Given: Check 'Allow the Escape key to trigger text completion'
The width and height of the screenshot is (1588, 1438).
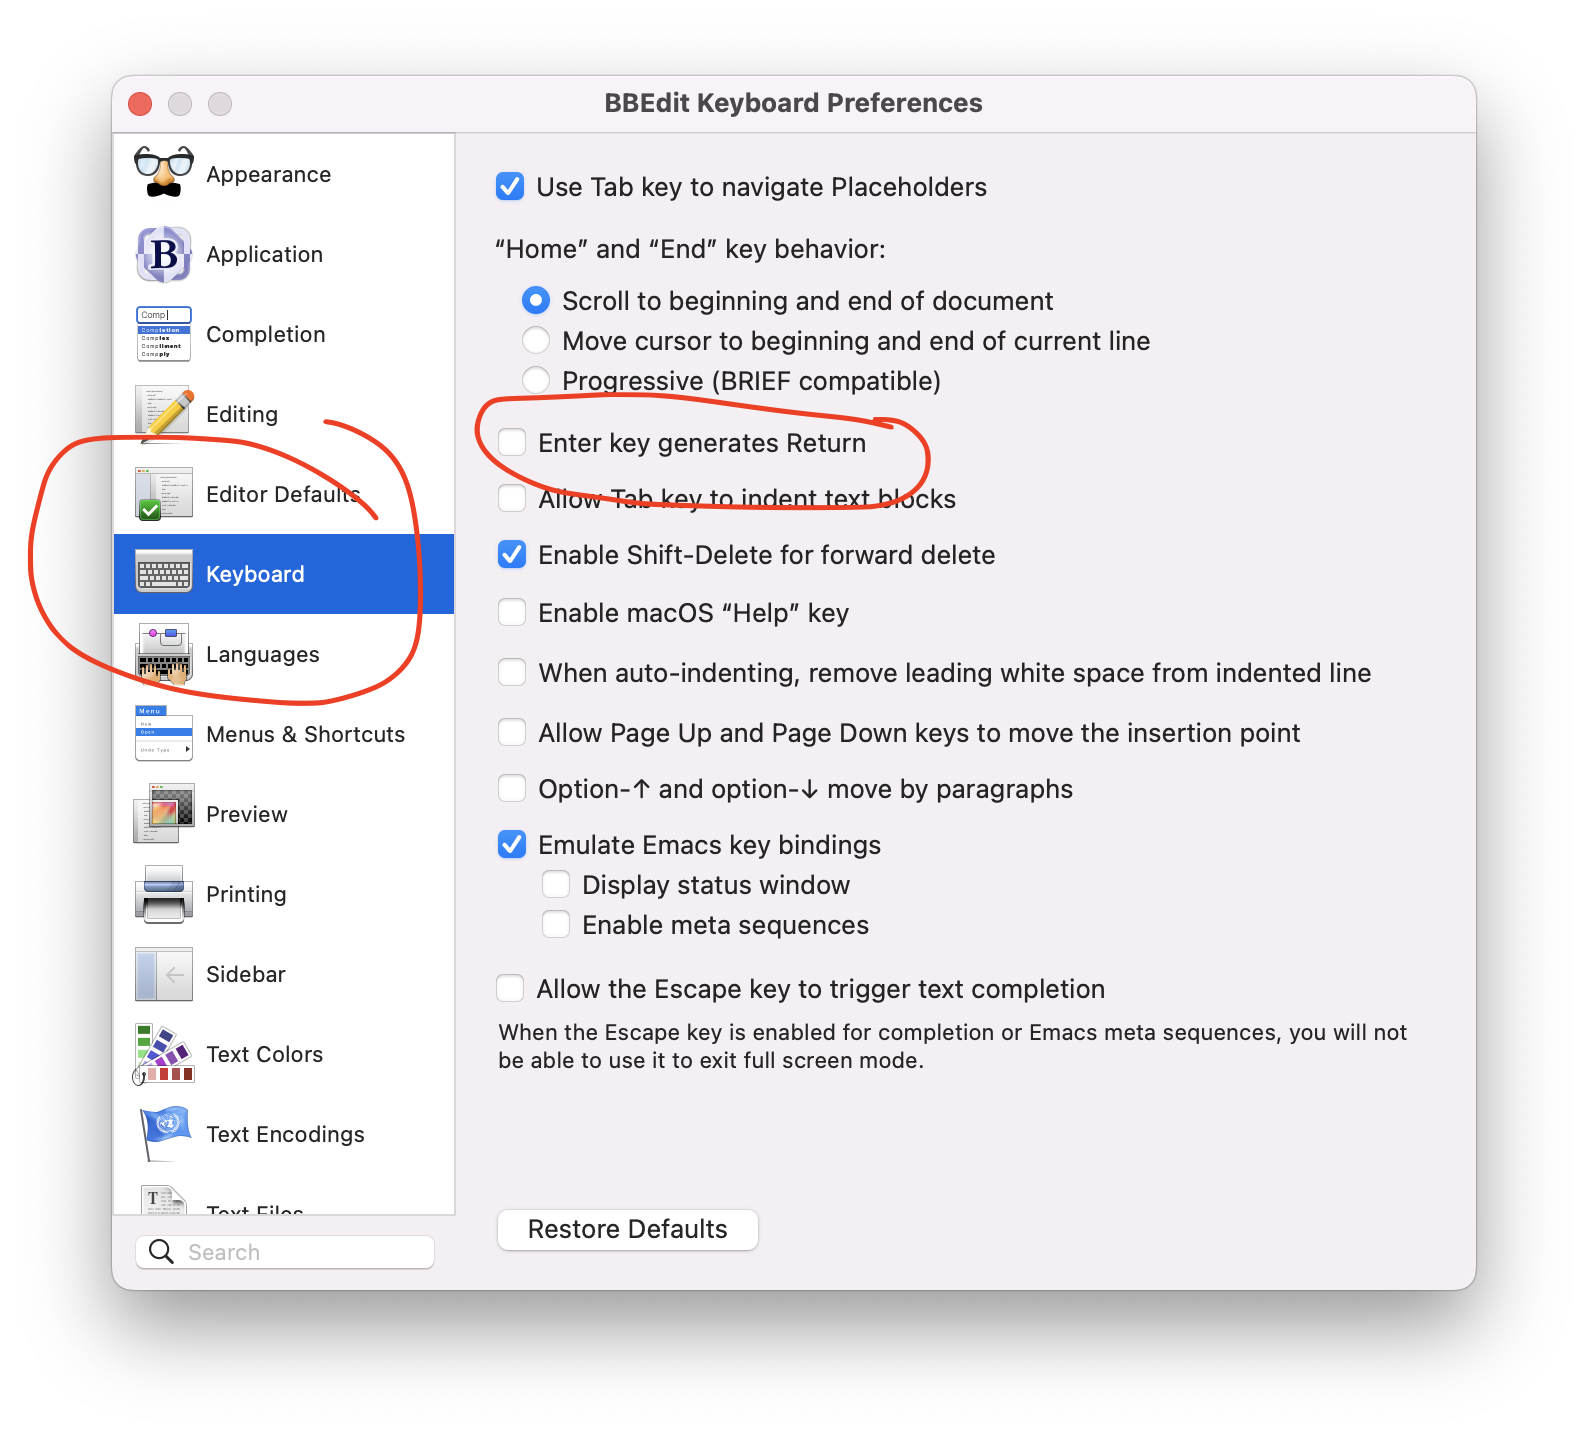Looking at the screenshot, I should 510,988.
